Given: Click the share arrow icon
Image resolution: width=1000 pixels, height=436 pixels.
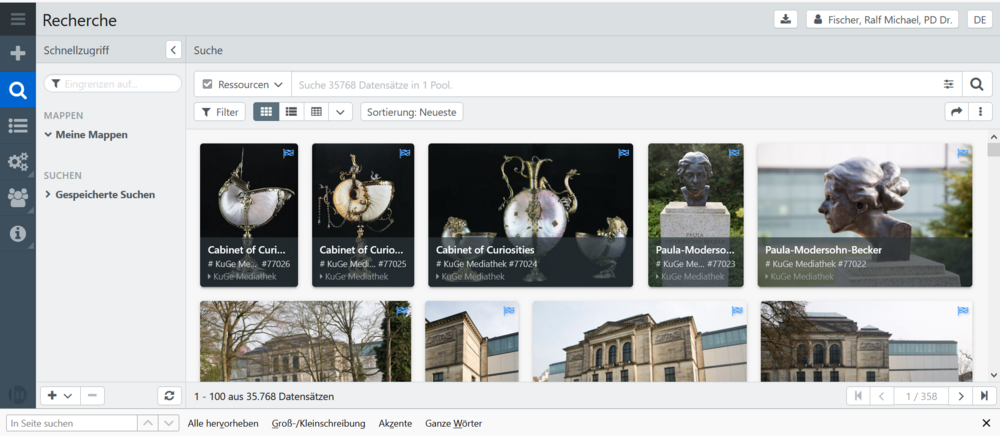Looking at the screenshot, I should pyautogui.click(x=956, y=112).
